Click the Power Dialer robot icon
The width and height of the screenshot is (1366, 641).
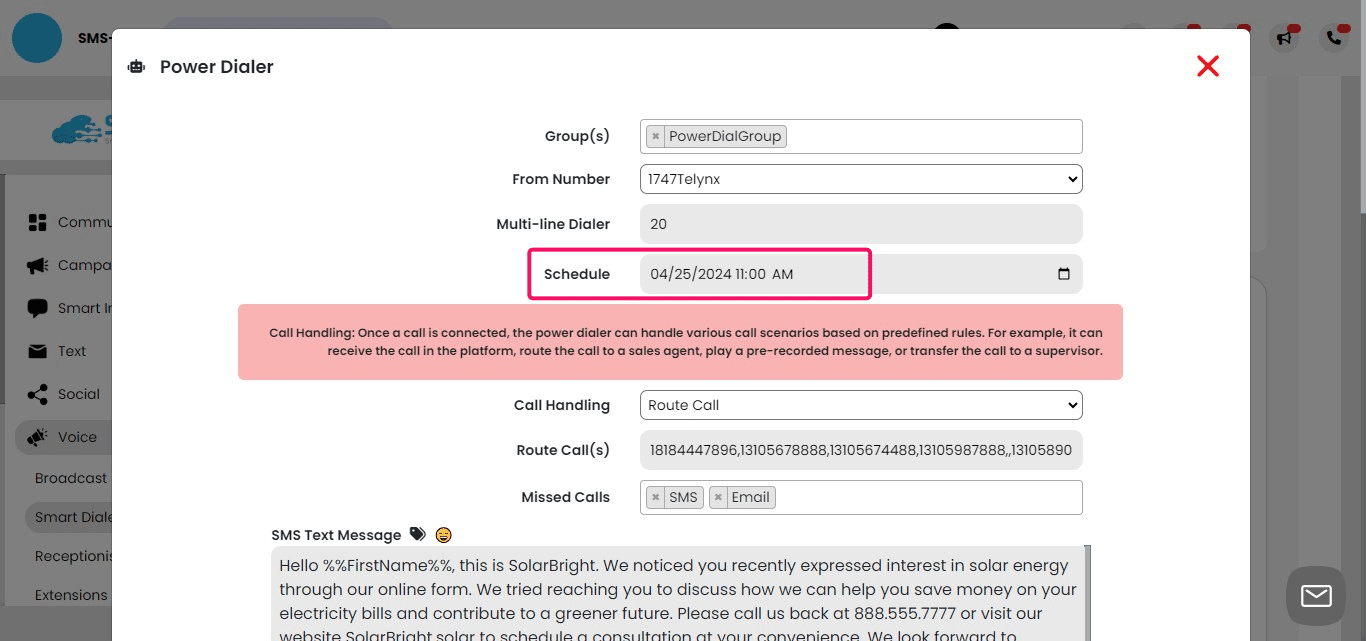click(x=136, y=67)
